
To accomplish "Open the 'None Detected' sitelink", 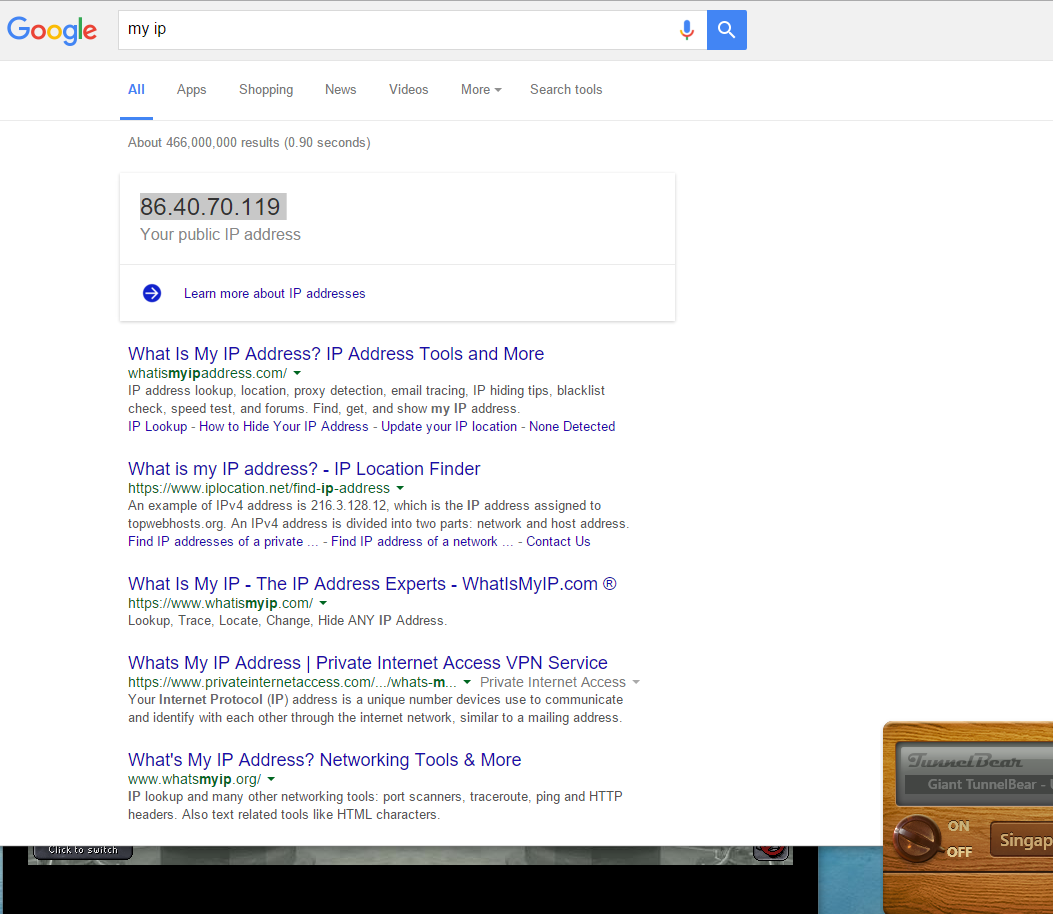I will [572, 426].
